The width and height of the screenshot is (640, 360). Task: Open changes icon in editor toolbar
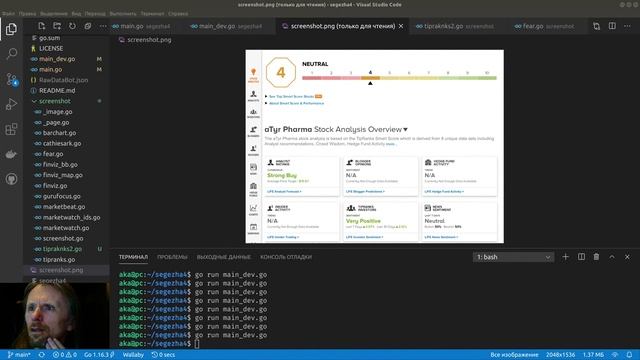pos(596,26)
